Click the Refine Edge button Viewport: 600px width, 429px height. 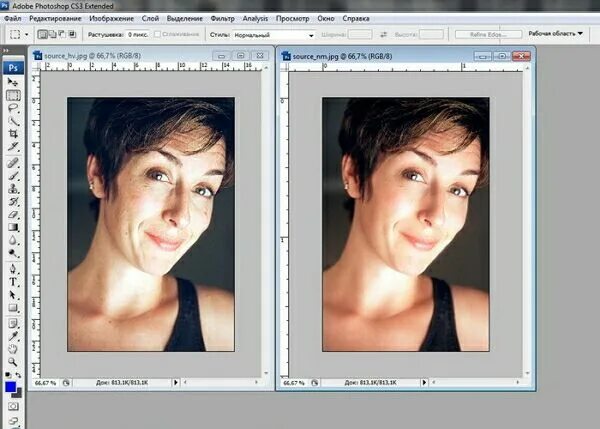[x=488, y=34]
